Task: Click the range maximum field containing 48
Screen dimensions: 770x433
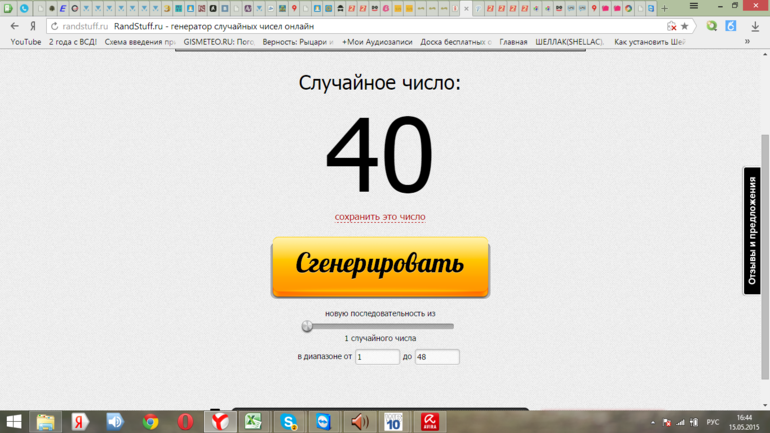Action: 437,357
